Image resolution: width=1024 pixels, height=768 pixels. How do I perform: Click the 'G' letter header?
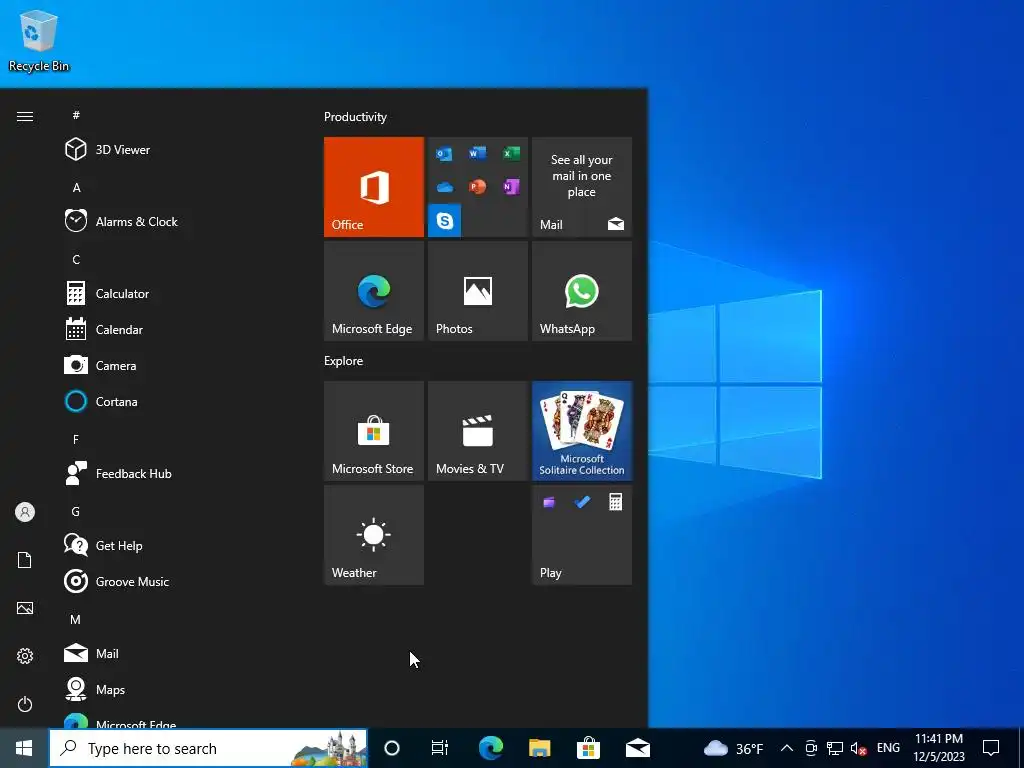pyautogui.click(x=76, y=511)
